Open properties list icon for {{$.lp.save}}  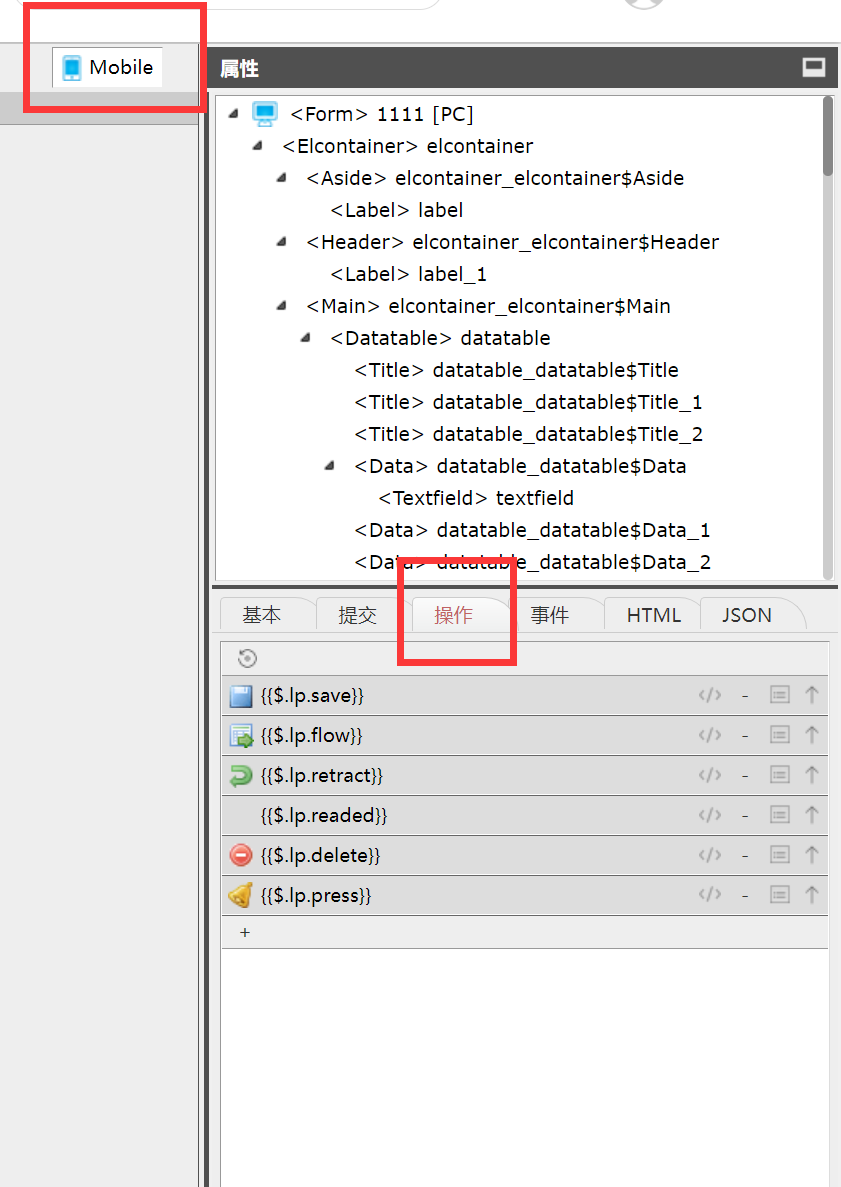[x=780, y=695]
